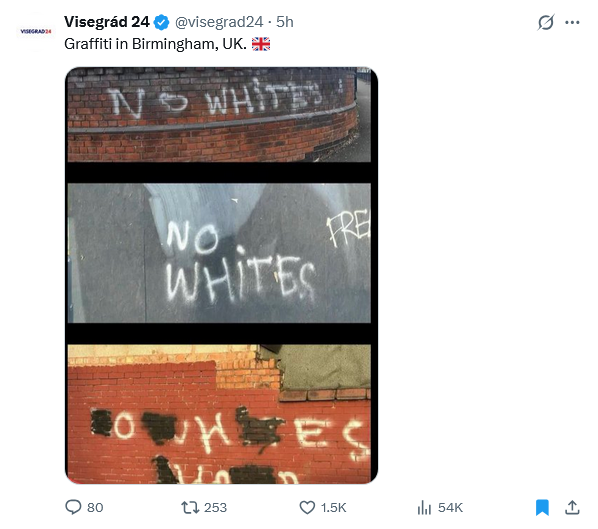Open the top brick wall graffiti photo
This screenshot has height=529, width=598.
click(x=219, y=115)
